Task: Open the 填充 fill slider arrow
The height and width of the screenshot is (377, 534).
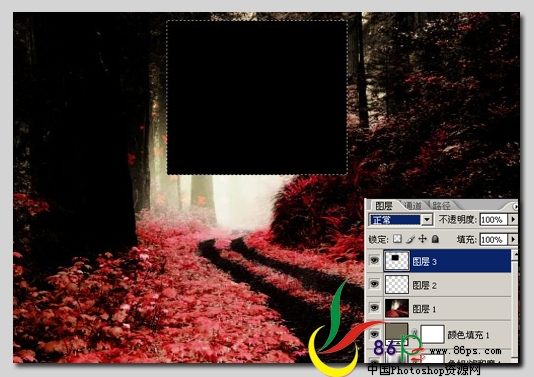Action: [x=513, y=239]
